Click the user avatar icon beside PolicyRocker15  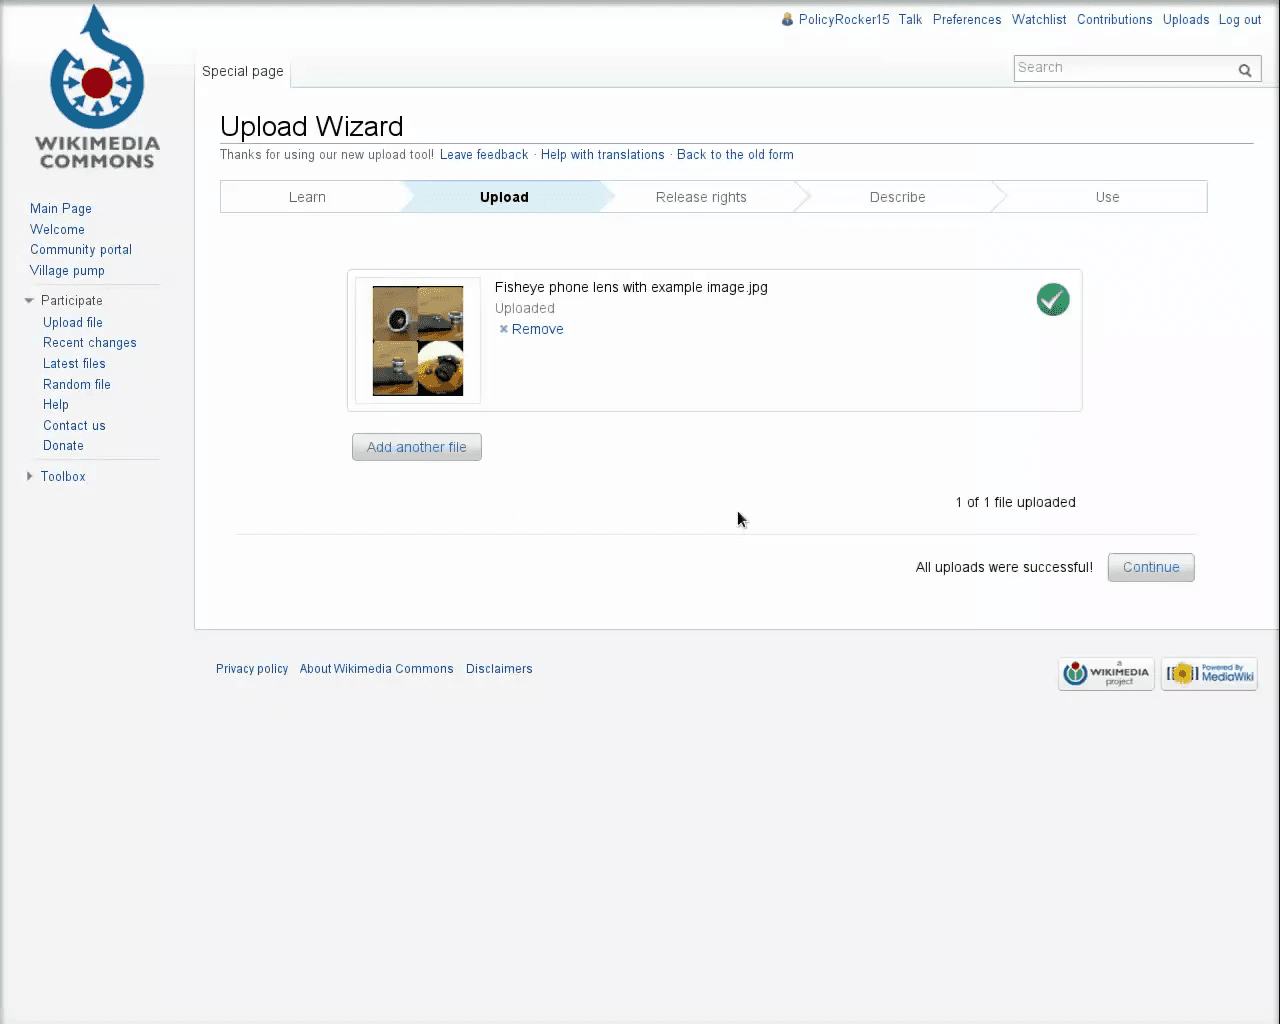point(787,19)
